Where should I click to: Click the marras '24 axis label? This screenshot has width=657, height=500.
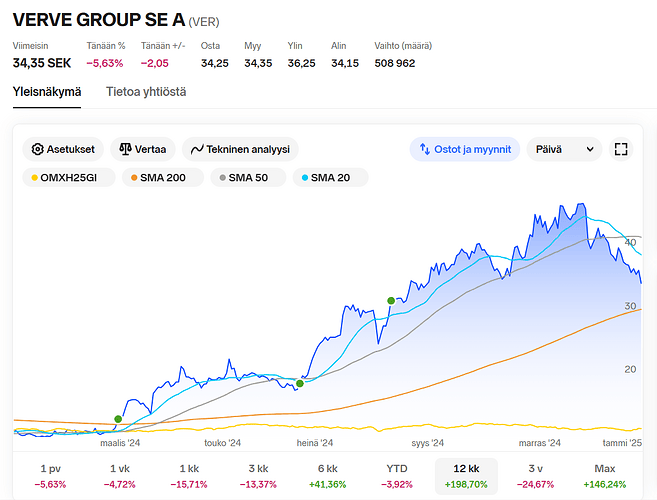tap(540, 443)
